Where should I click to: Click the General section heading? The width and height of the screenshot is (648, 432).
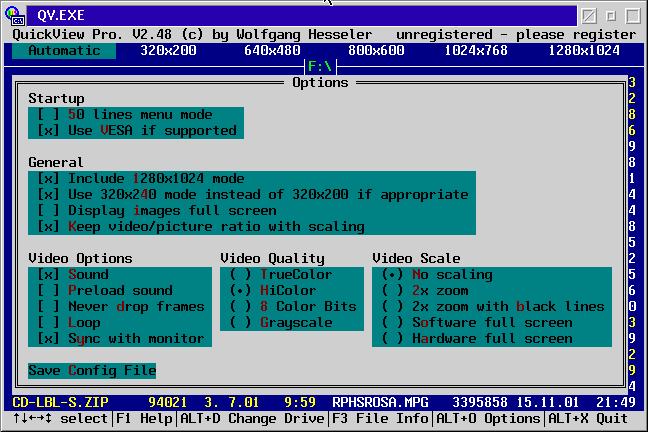pyautogui.click(x=56, y=162)
